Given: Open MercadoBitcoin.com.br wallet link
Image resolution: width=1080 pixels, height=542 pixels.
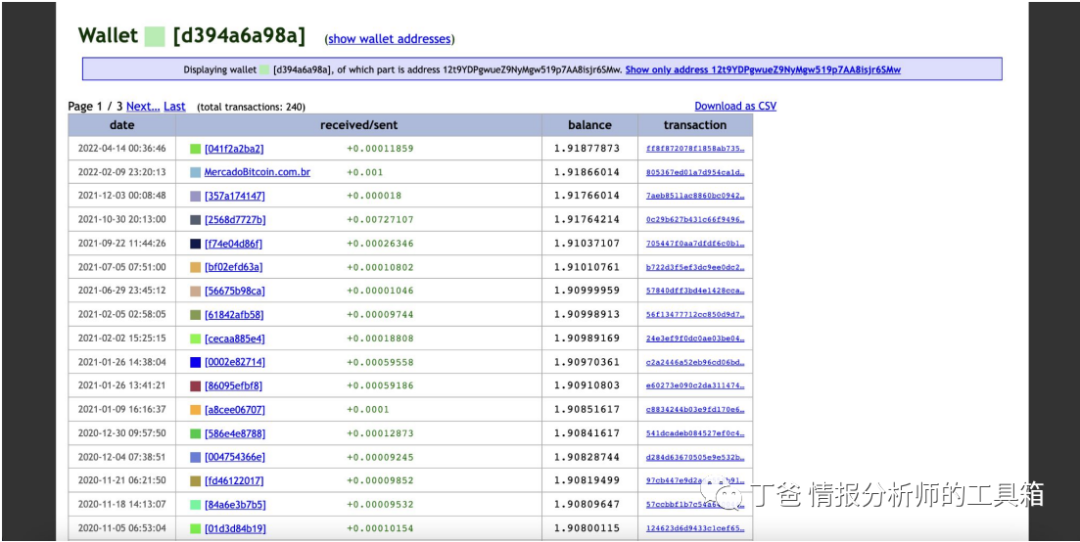Looking at the screenshot, I should (x=257, y=172).
